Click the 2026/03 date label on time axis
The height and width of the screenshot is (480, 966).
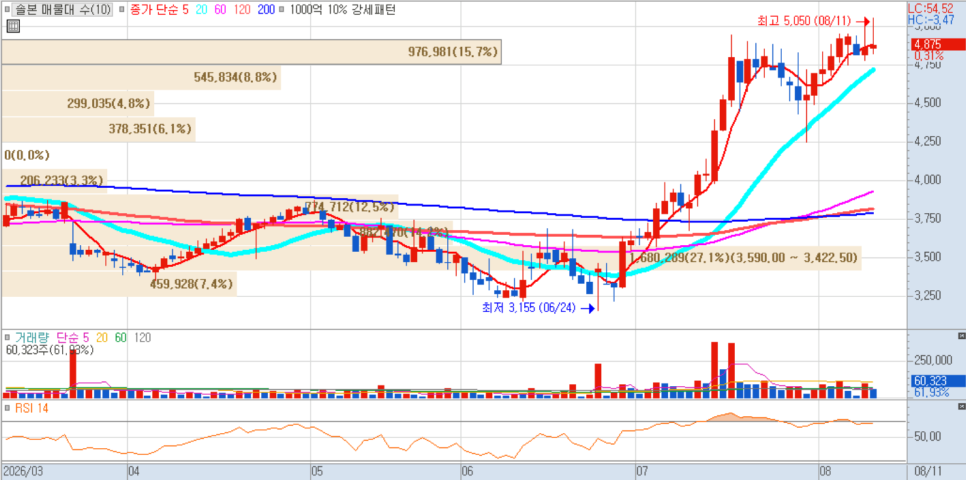pos(21,471)
